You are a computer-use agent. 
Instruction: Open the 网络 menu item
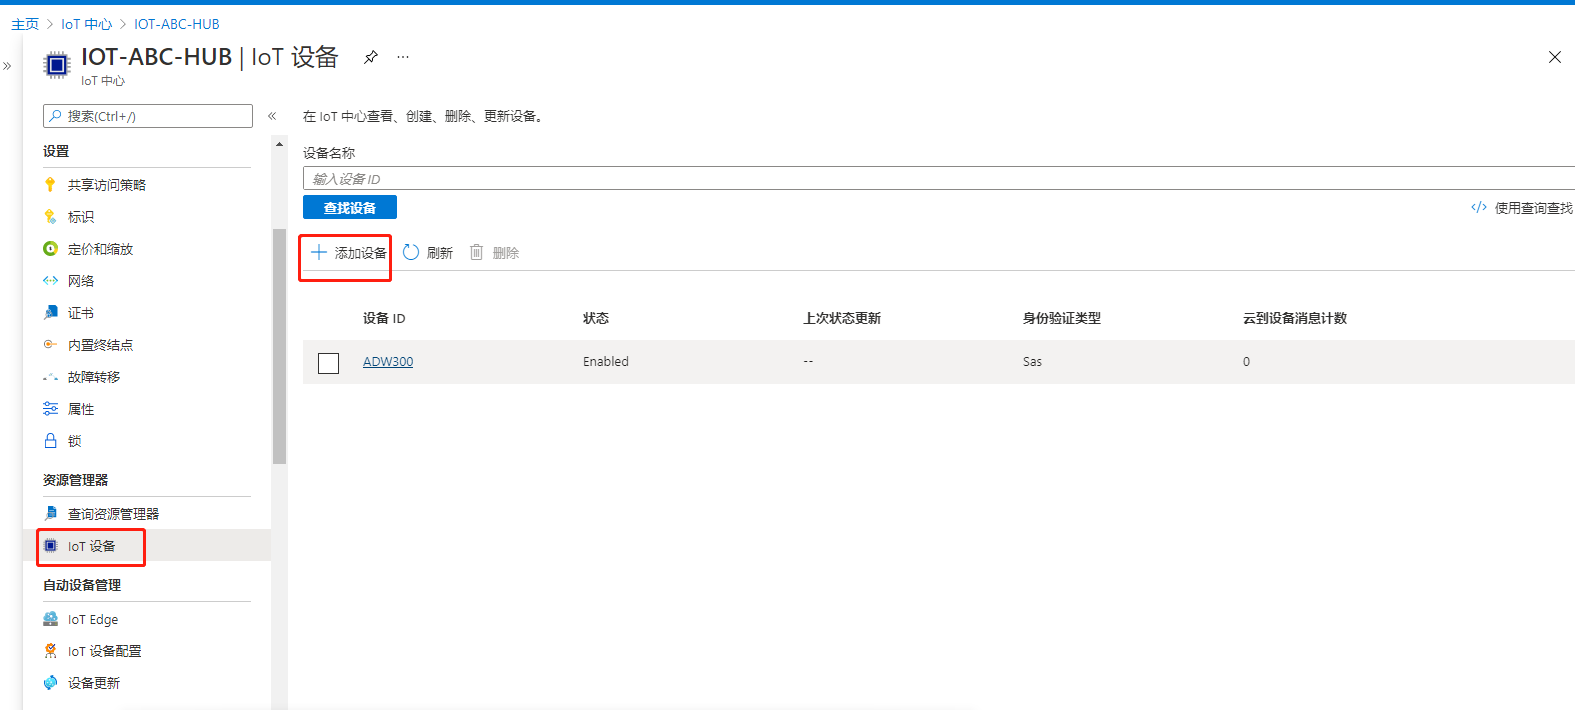point(81,281)
